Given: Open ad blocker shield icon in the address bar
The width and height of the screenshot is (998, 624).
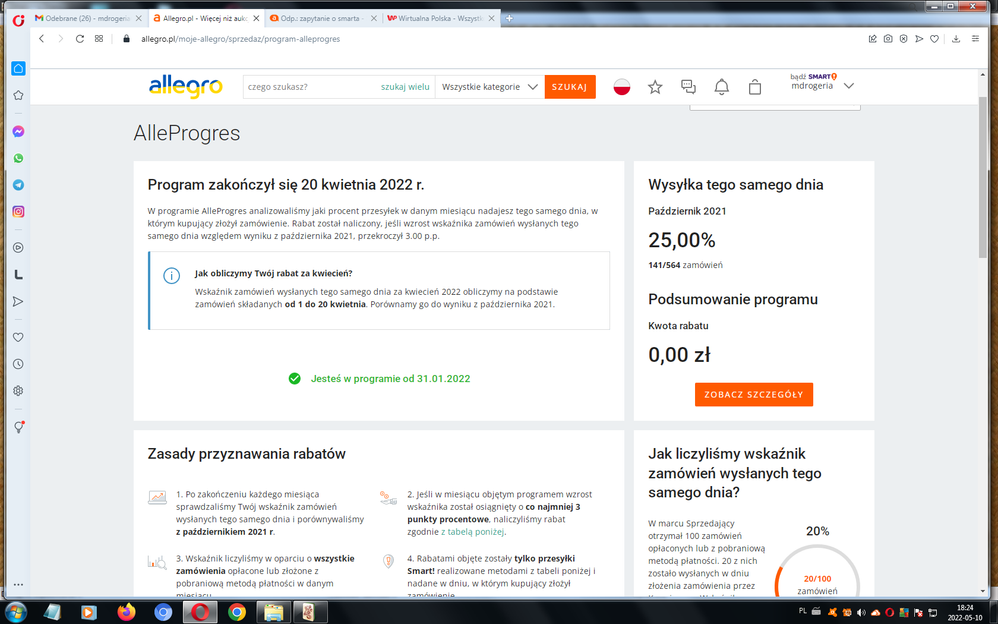Looking at the screenshot, I should click(903, 39).
